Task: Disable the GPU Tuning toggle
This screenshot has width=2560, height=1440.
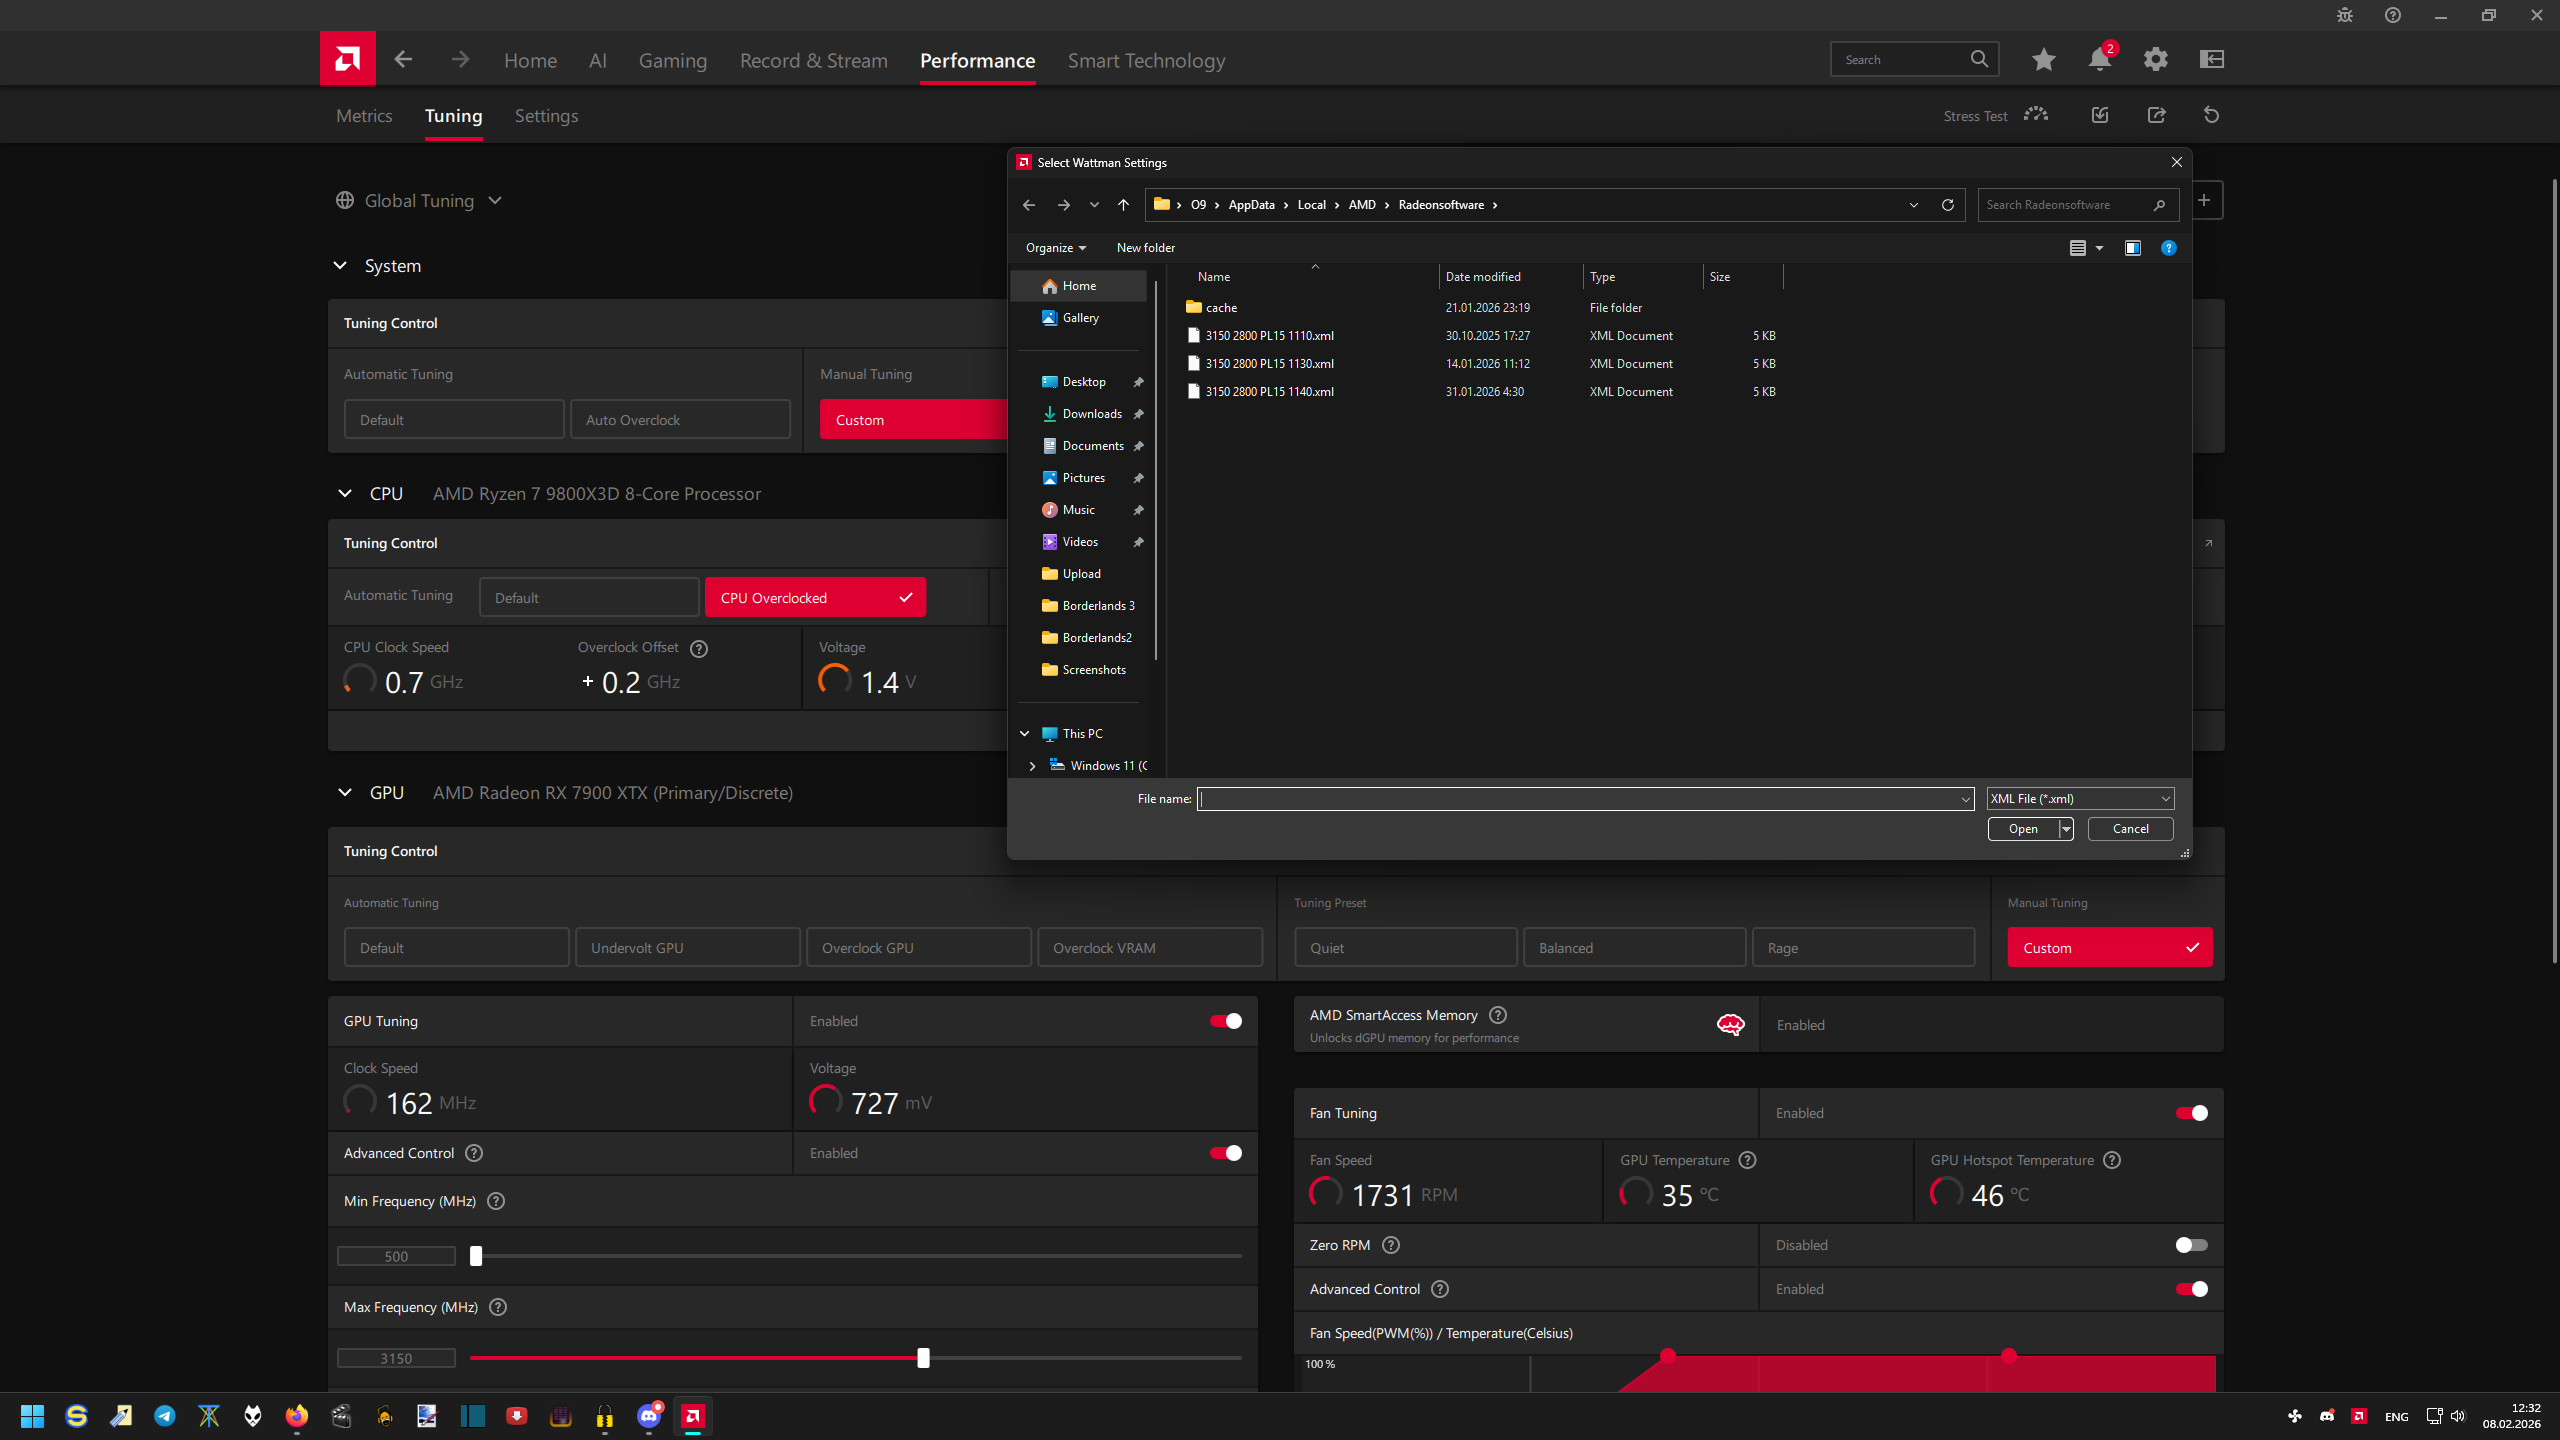Action: (1225, 1021)
